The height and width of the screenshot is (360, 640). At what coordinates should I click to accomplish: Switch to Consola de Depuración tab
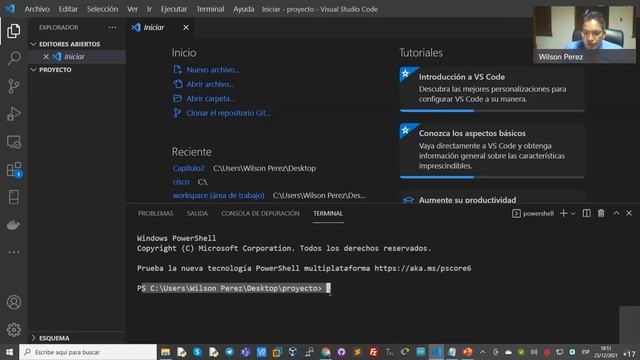260,213
